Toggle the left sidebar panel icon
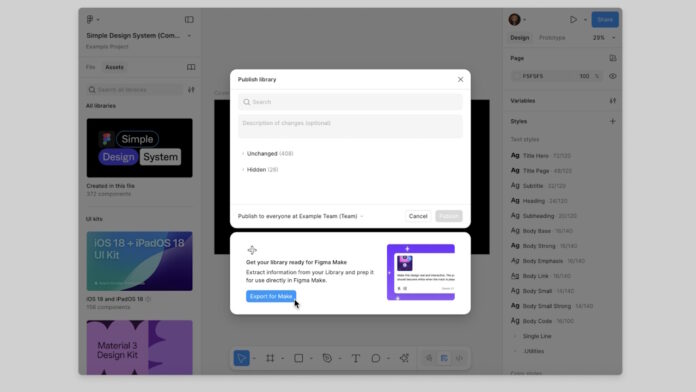Viewport: 696px width, 392px height. pyautogui.click(x=189, y=20)
